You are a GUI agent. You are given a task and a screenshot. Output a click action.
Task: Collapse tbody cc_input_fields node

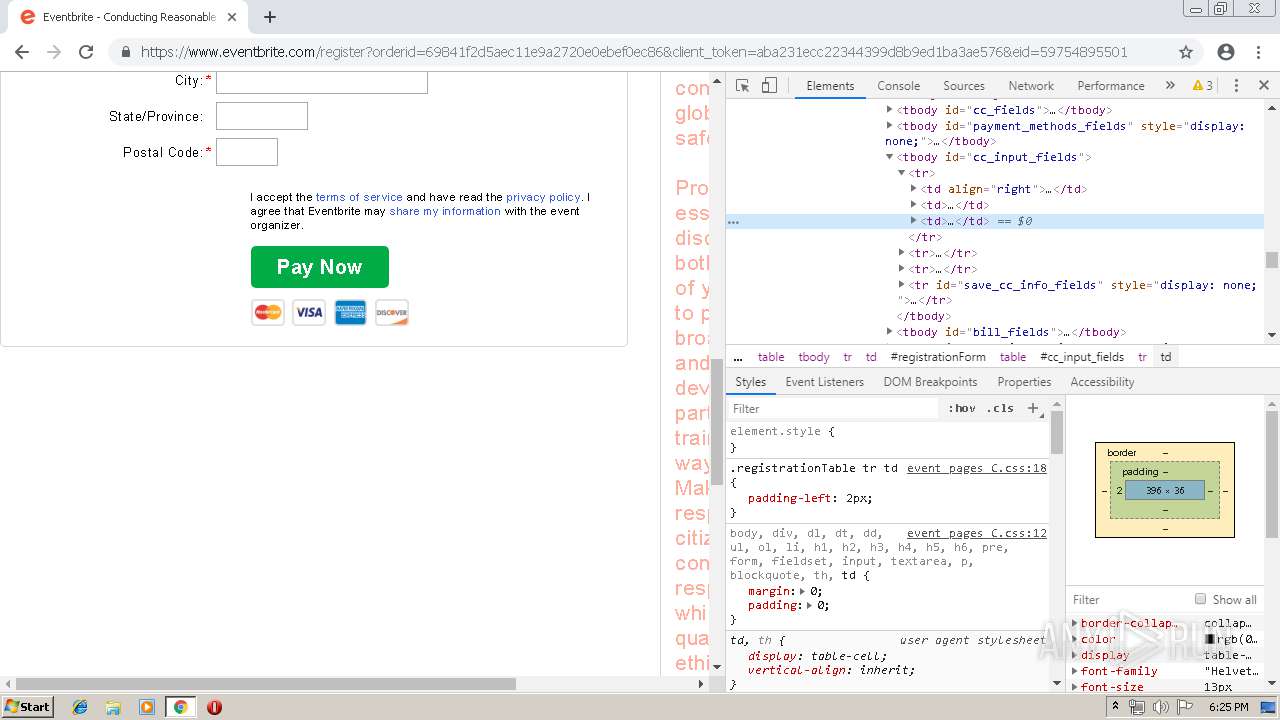tap(890, 157)
